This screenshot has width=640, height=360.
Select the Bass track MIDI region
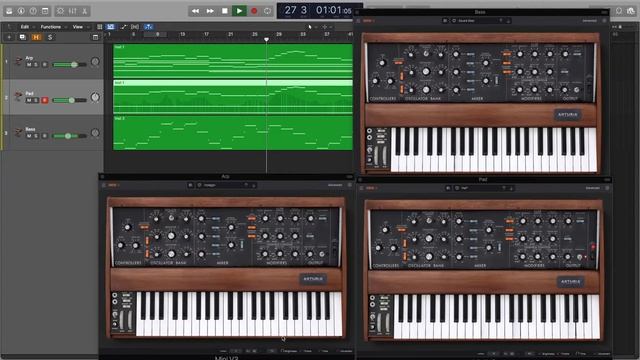[233, 133]
